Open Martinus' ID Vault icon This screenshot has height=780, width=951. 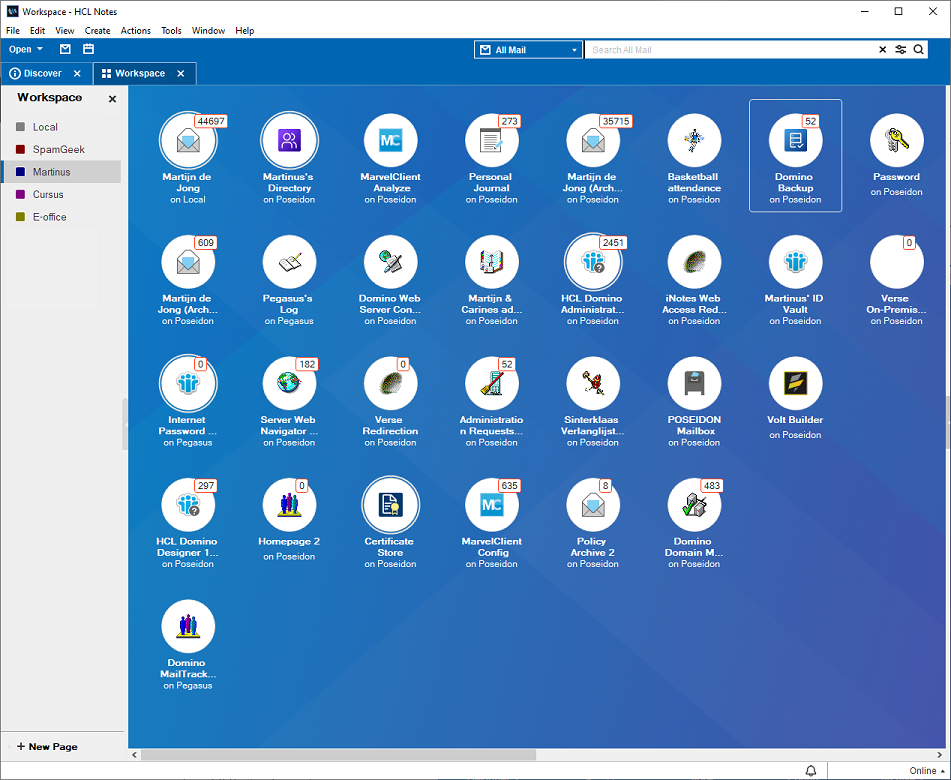point(796,262)
